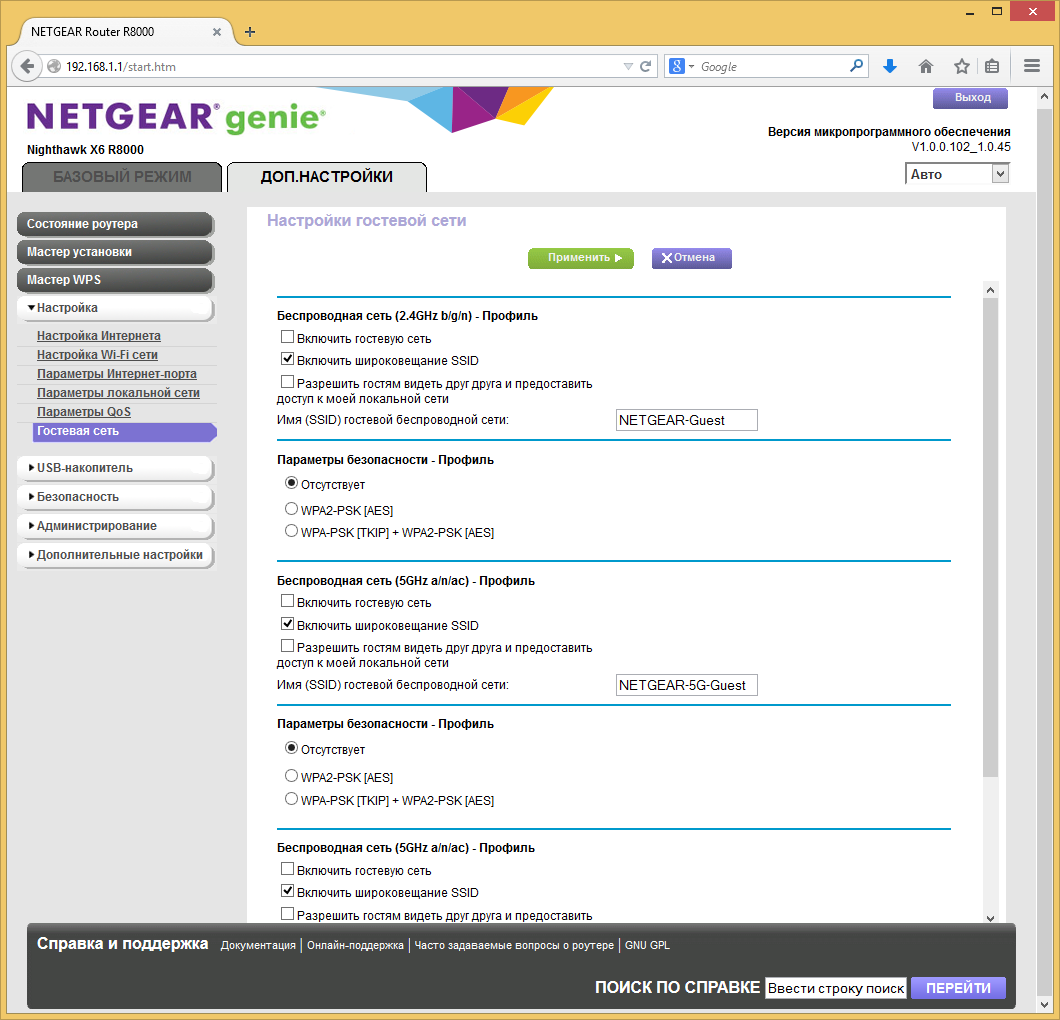Open the Параметры QoS link
Image resolution: width=1060 pixels, height=1020 pixels.
click(84, 412)
